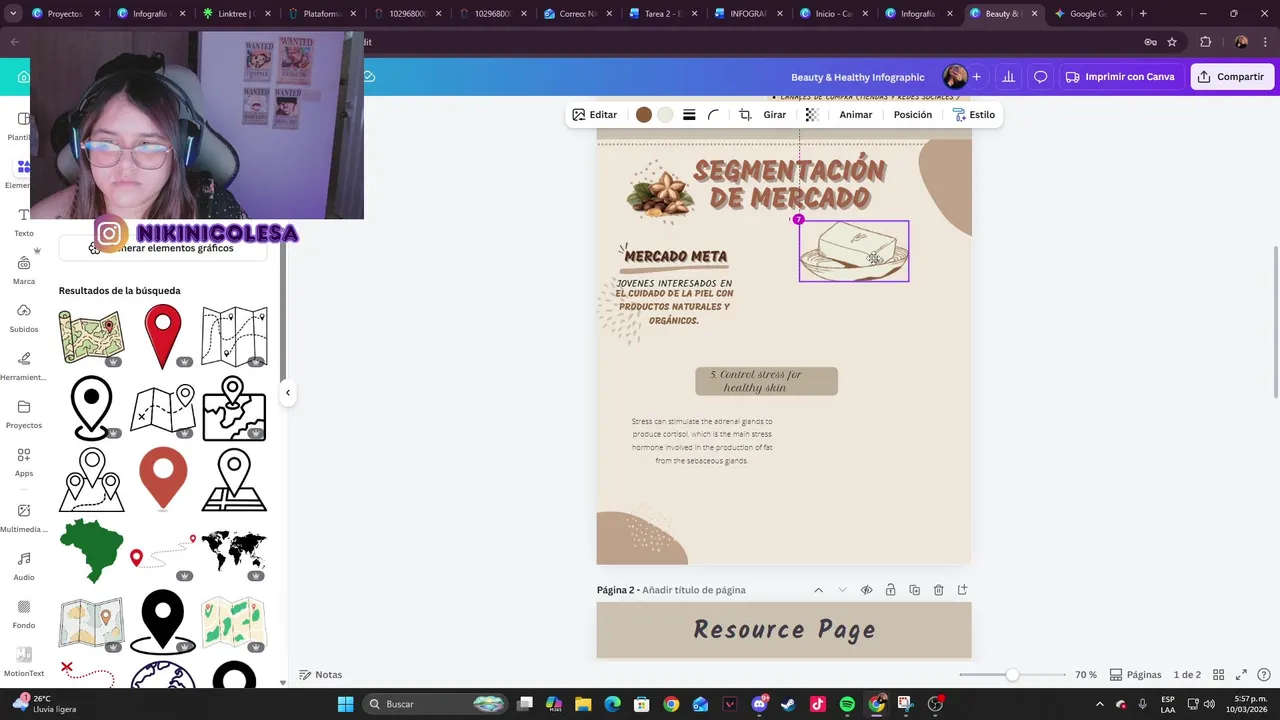Image resolution: width=1280 pixels, height=720 pixels.
Task: Click the taskbar Buscar search box
Action: click(x=436, y=704)
